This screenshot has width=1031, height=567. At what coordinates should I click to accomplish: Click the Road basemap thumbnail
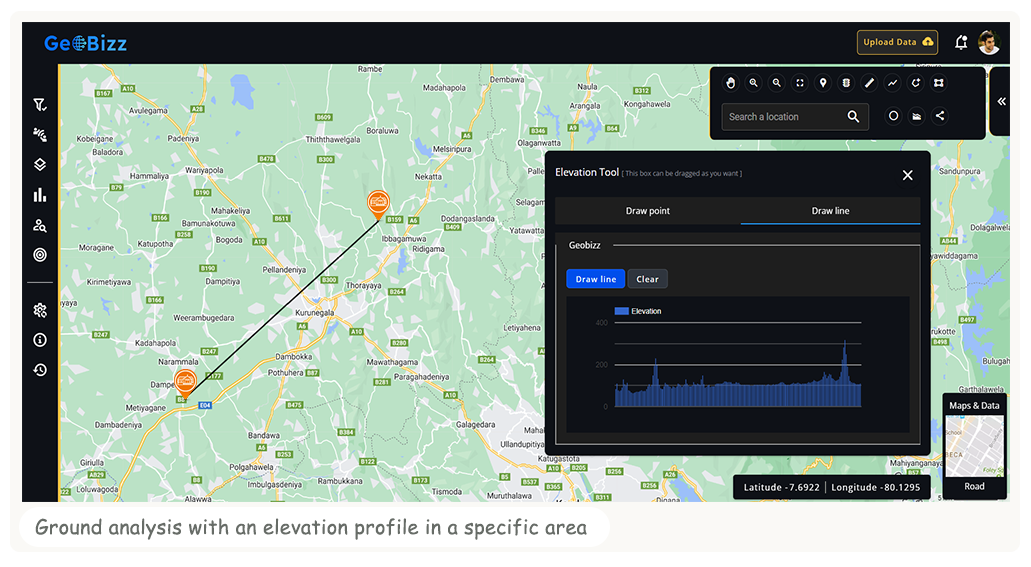tap(974, 446)
